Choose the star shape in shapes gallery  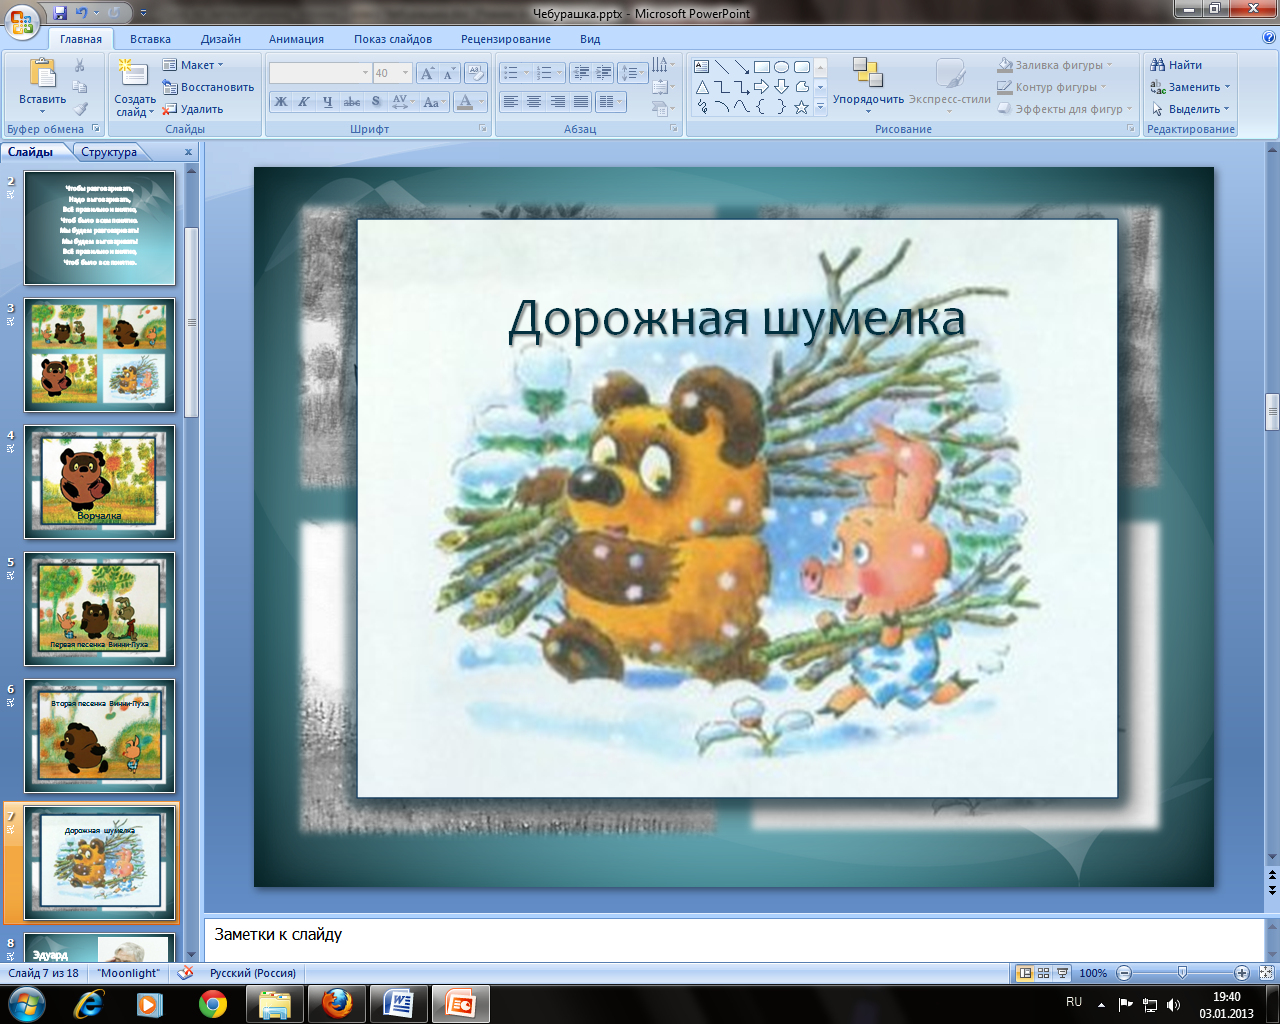pyautogui.click(x=801, y=107)
